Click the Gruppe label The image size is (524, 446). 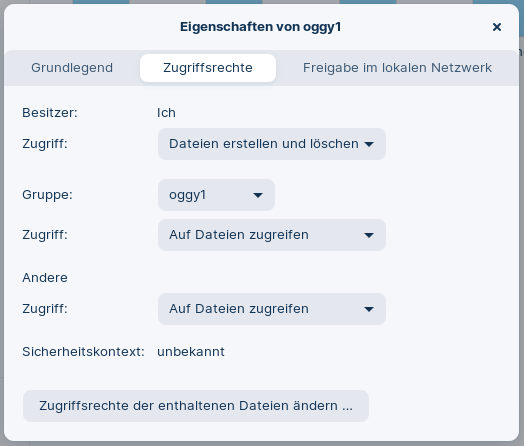(47, 195)
